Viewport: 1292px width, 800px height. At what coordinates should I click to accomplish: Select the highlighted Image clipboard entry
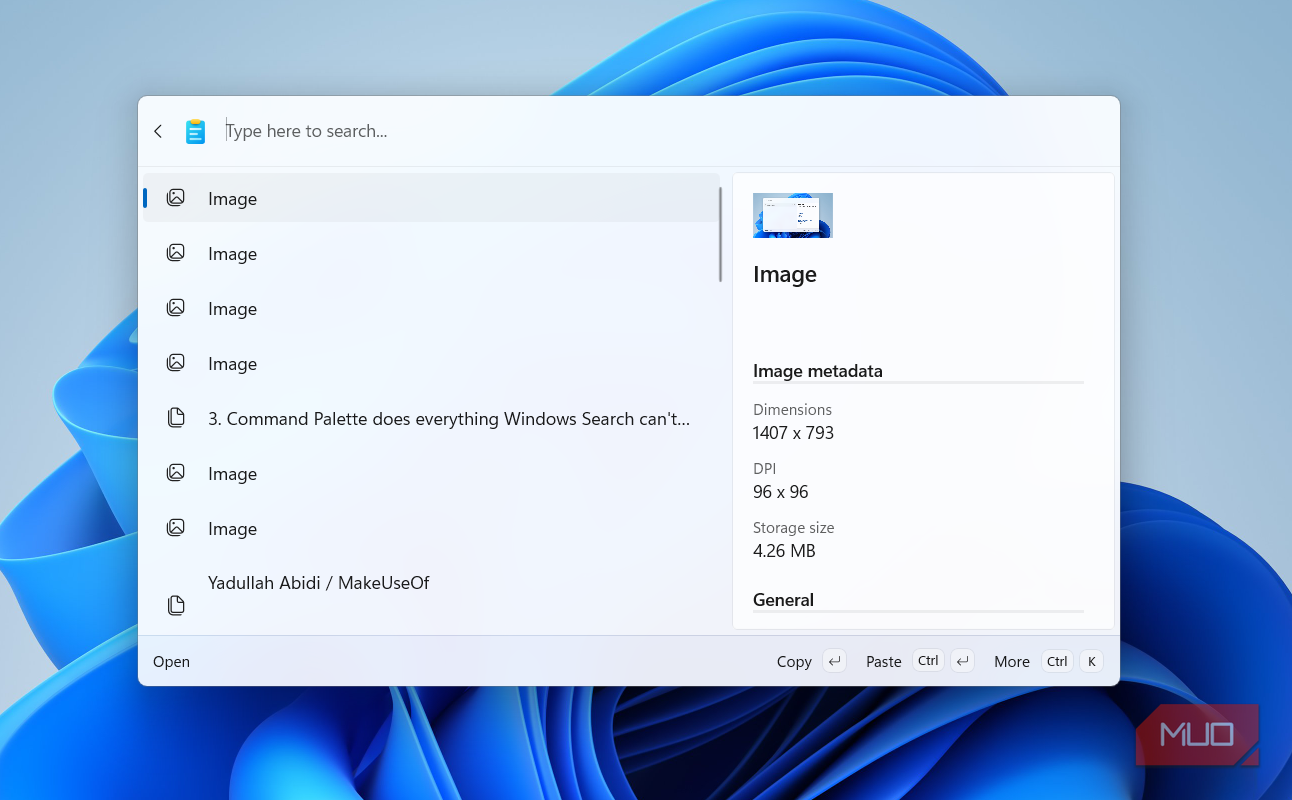pyautogui.click(x=431, y=198)
